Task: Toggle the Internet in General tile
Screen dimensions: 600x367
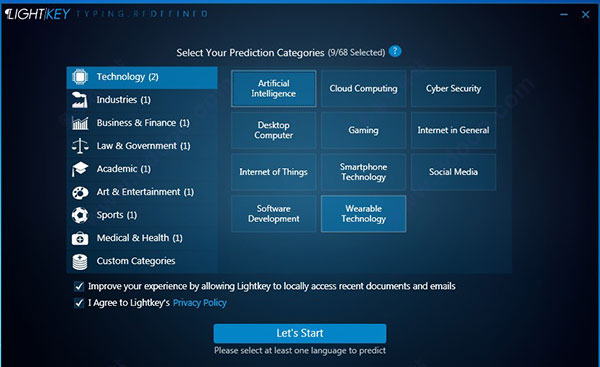Action: 453,130
